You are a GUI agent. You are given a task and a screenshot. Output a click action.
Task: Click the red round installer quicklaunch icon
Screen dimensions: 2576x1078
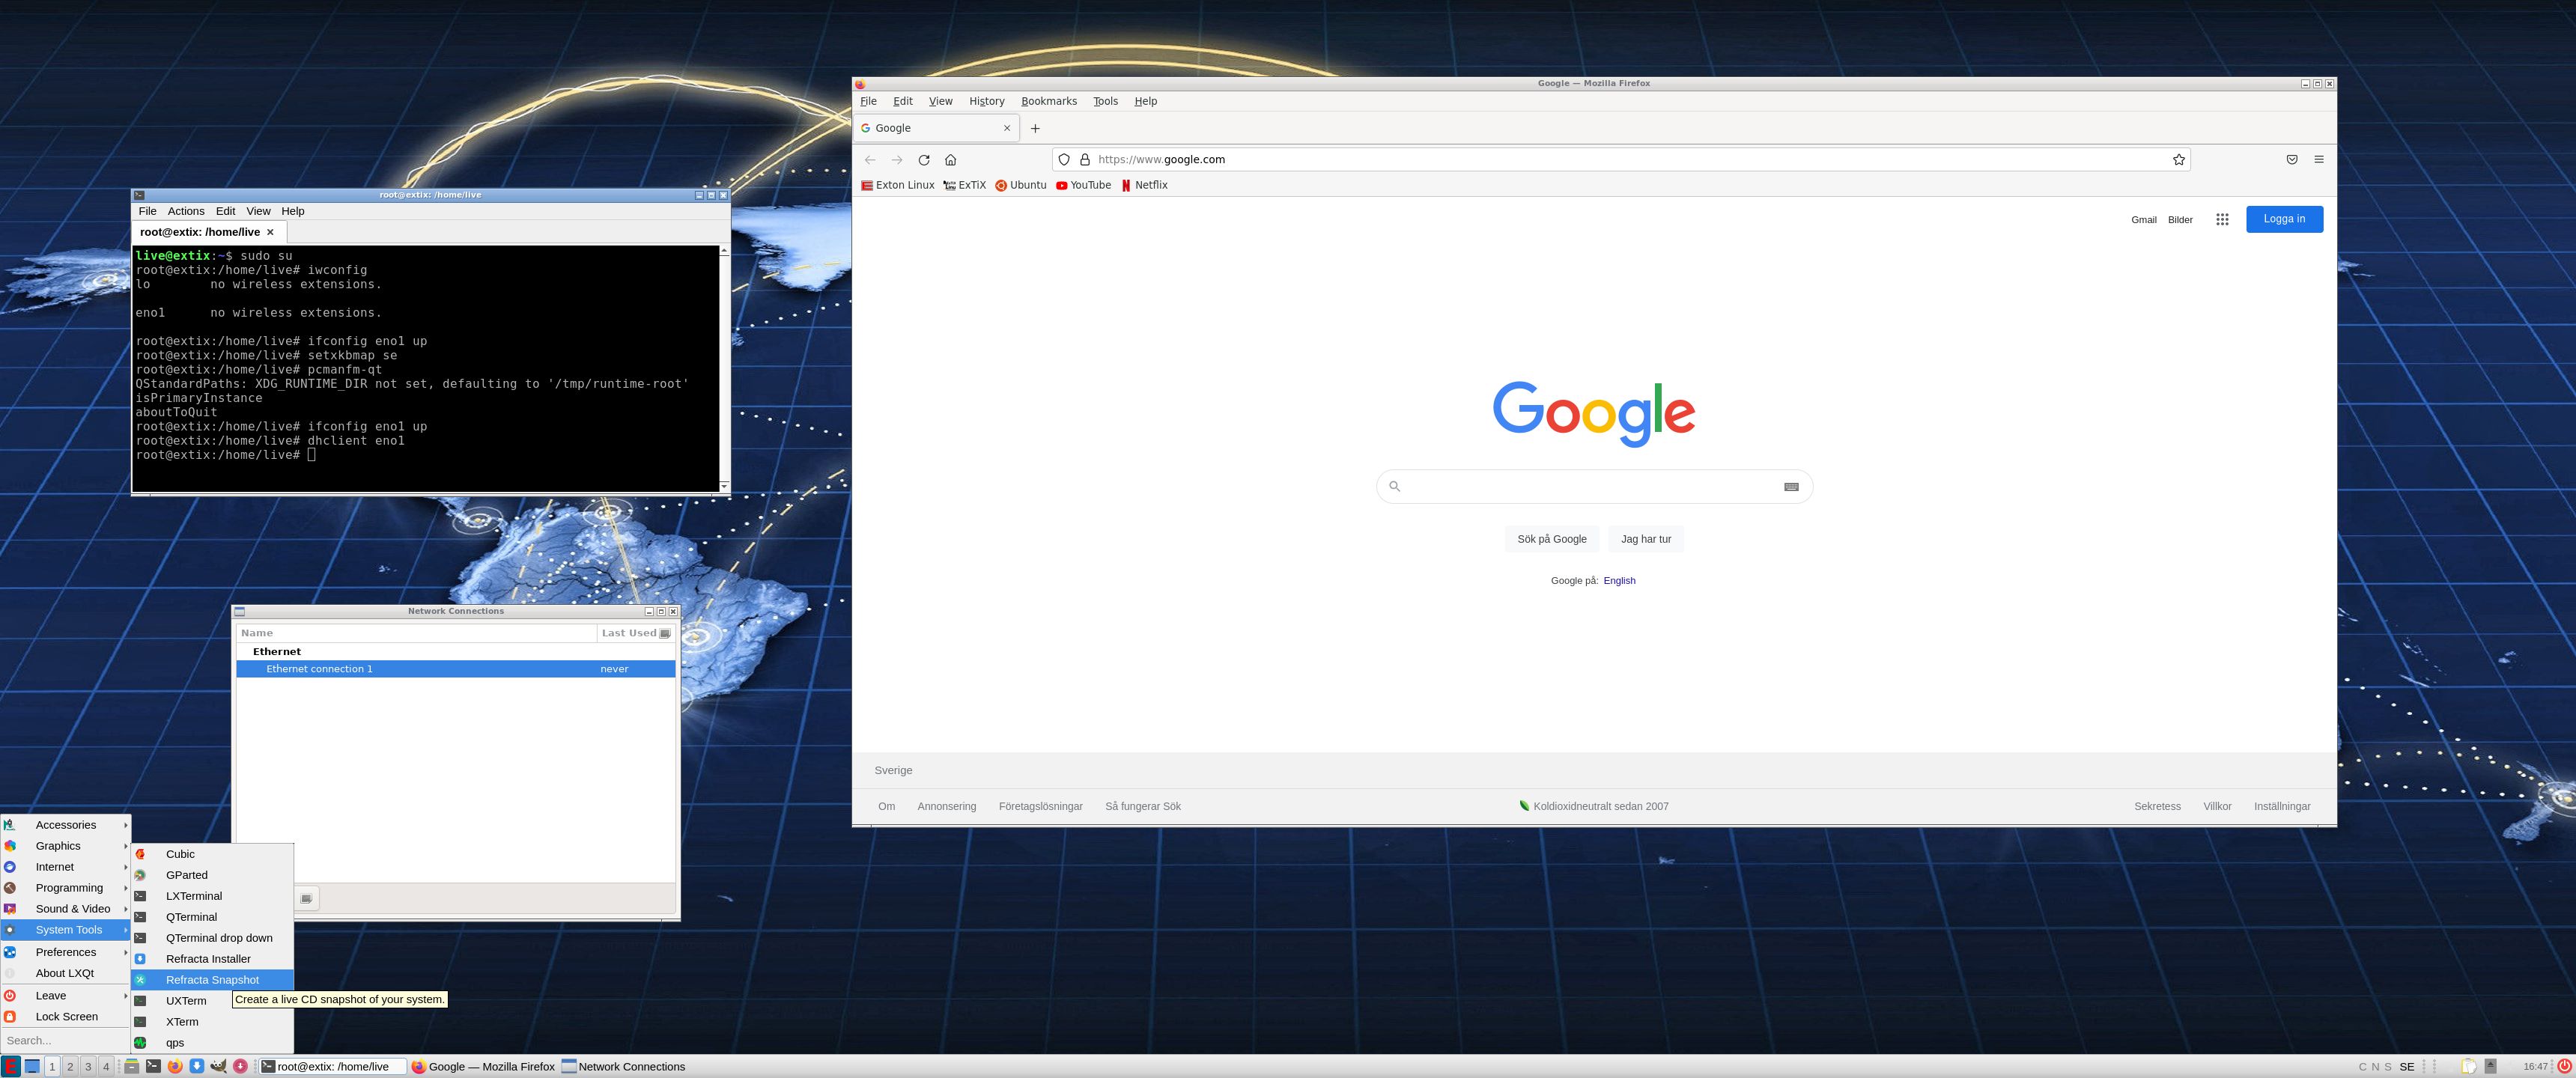point(240,1066)
